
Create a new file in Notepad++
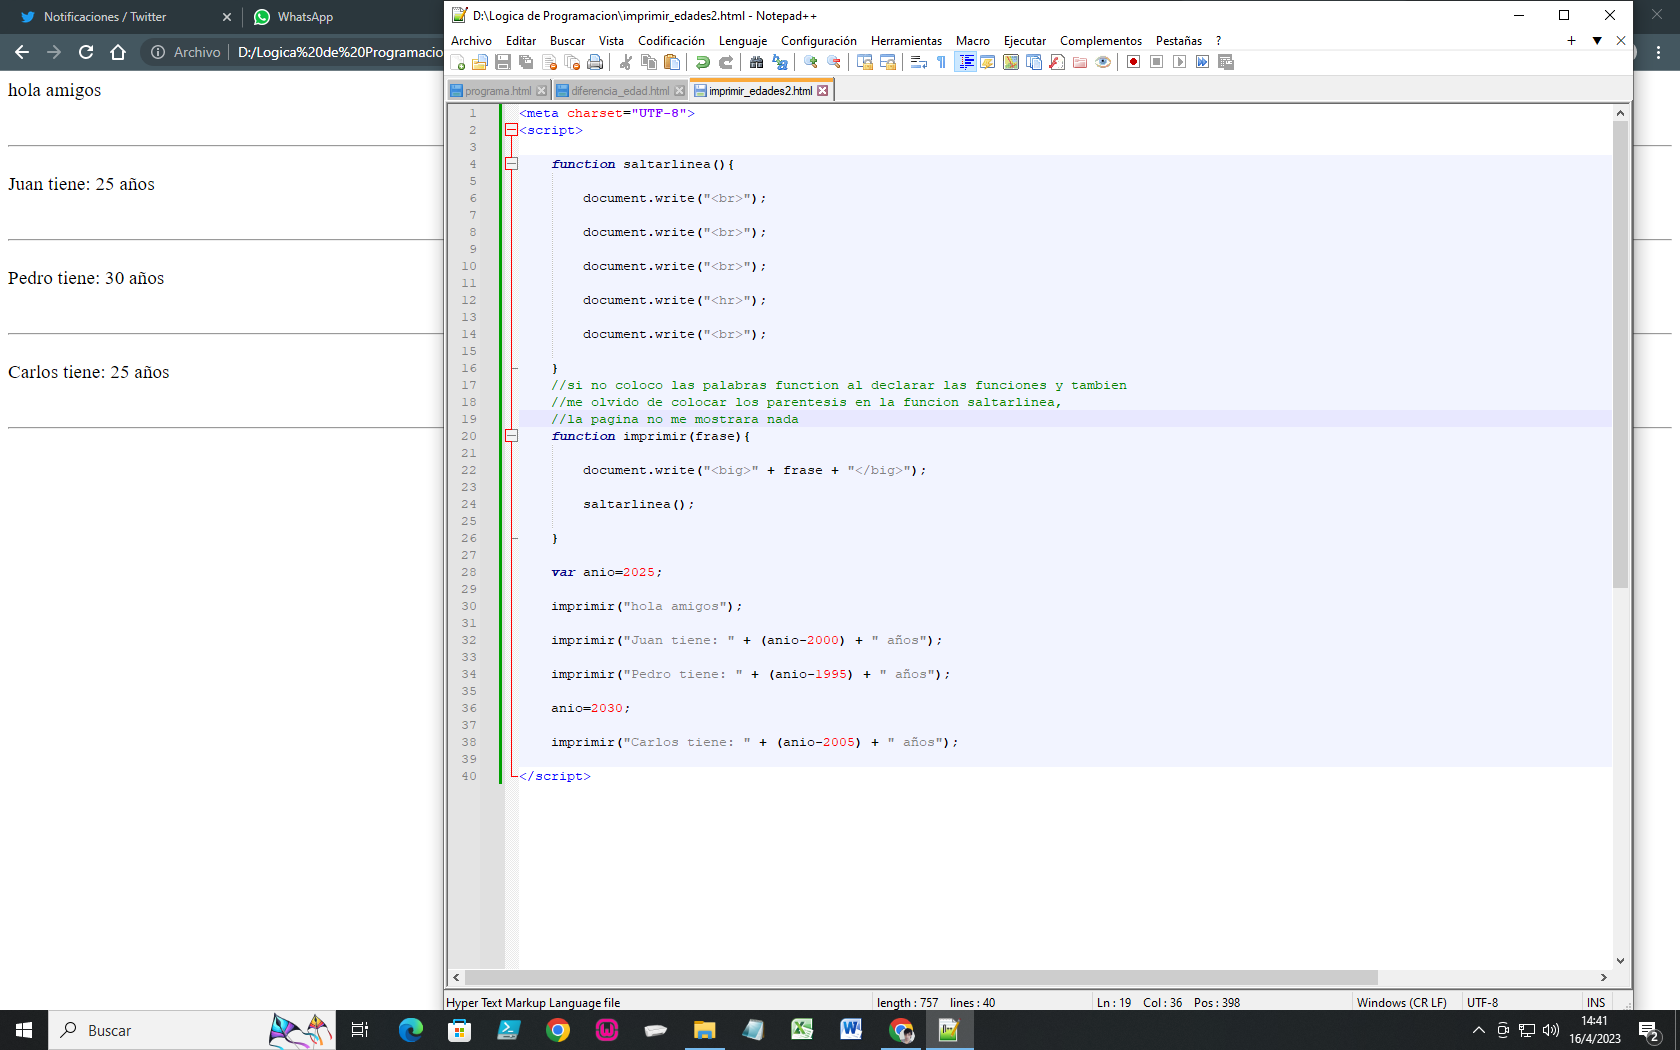point(458,62)
